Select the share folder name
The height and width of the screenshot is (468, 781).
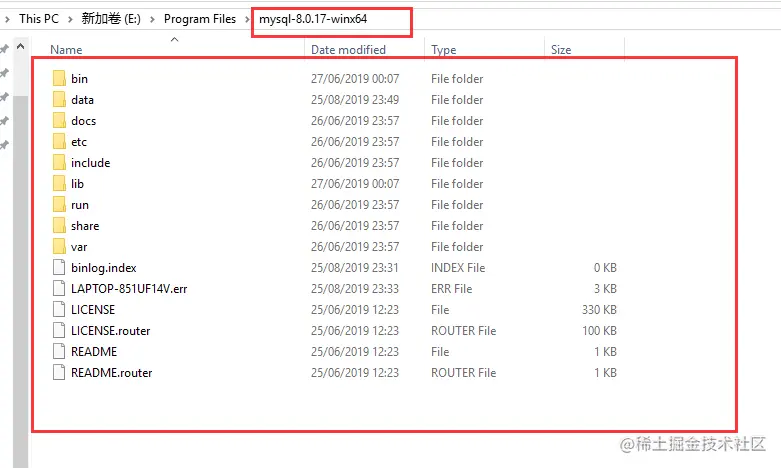(85, 226)
